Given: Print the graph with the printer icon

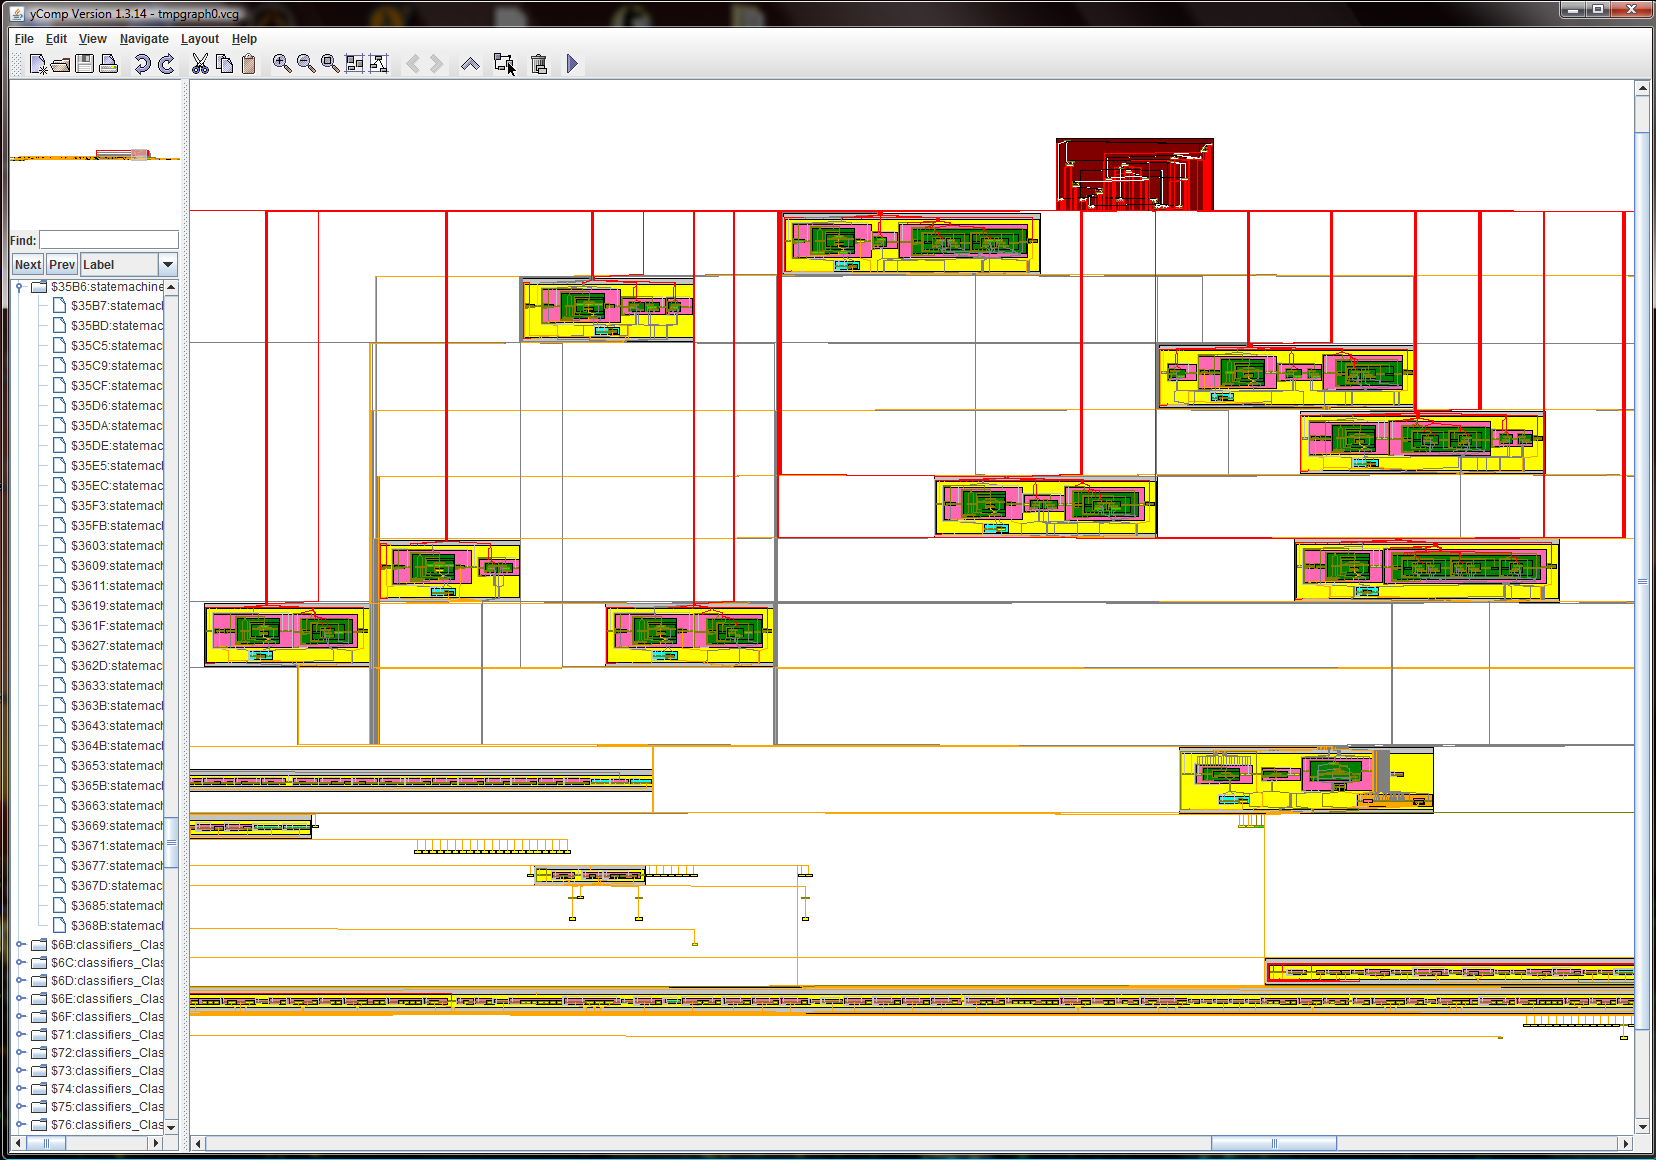Looking at the screenshot, I should (x=109, y=64).
